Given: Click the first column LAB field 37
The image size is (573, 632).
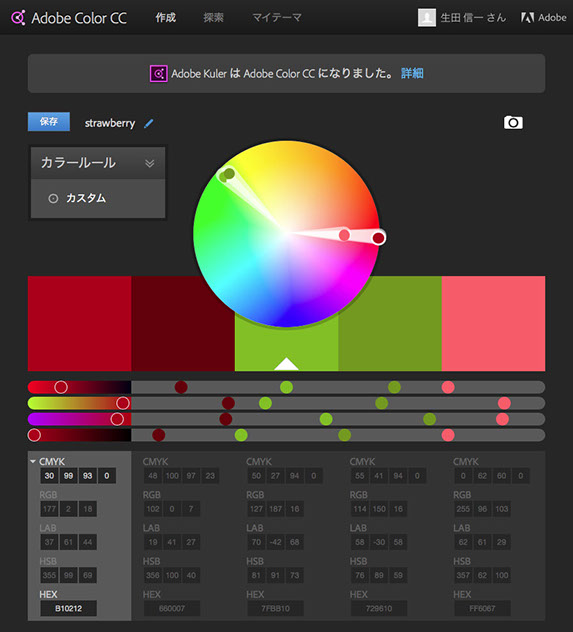Looking at the screenshot, I should (49, 542).
